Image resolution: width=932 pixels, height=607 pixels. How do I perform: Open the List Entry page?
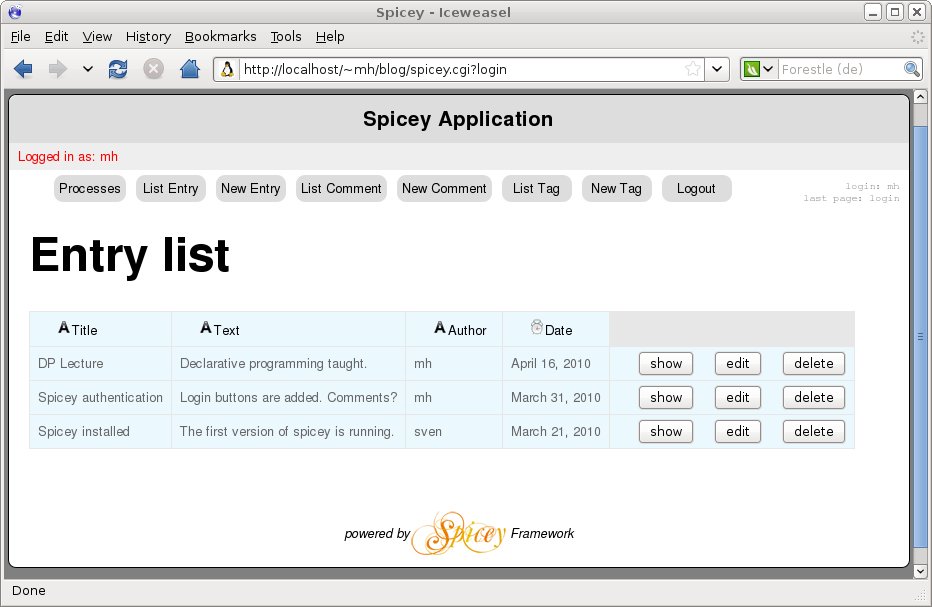click(x=171, y=188)
